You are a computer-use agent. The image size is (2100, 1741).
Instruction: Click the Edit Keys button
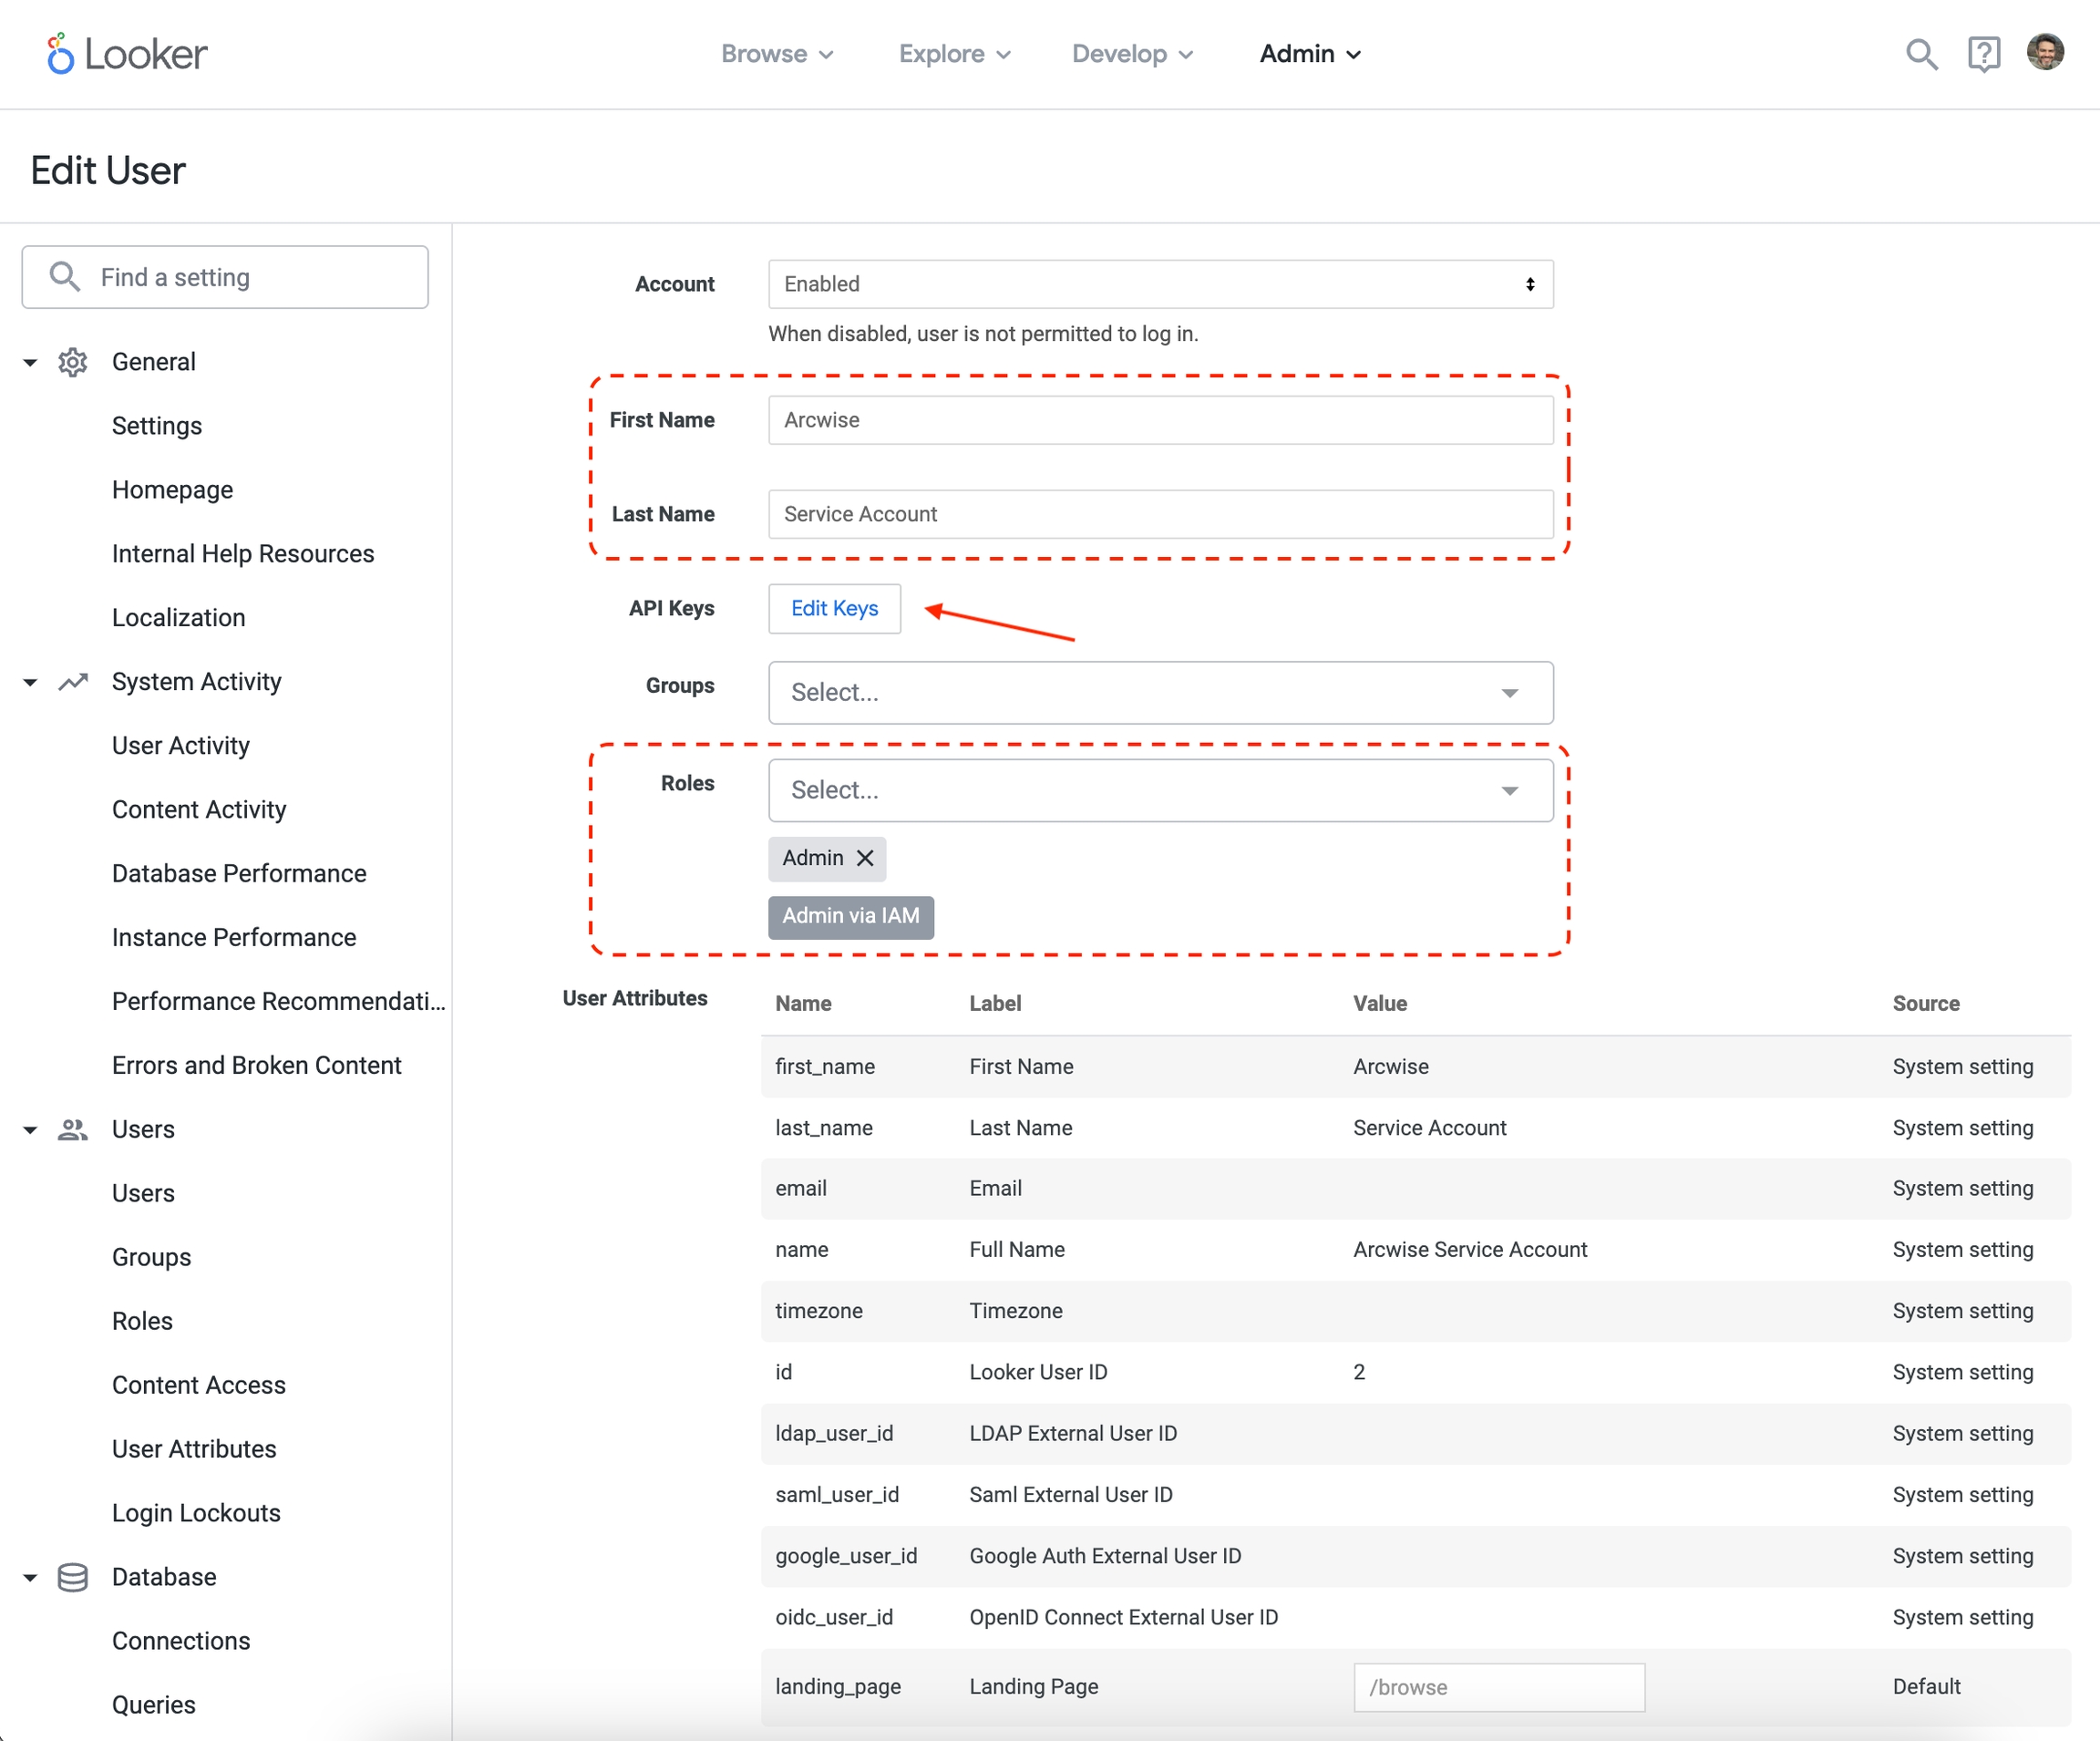pos(834,608)
